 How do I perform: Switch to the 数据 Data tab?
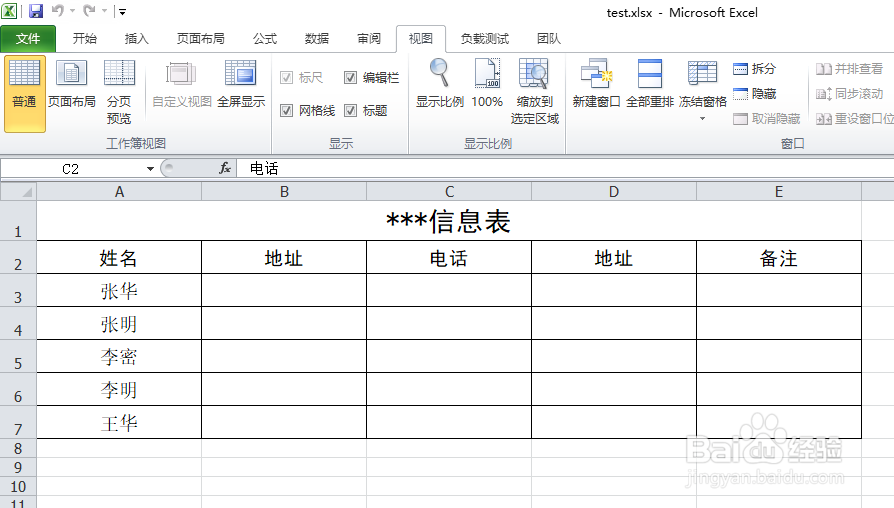(317, 39)
